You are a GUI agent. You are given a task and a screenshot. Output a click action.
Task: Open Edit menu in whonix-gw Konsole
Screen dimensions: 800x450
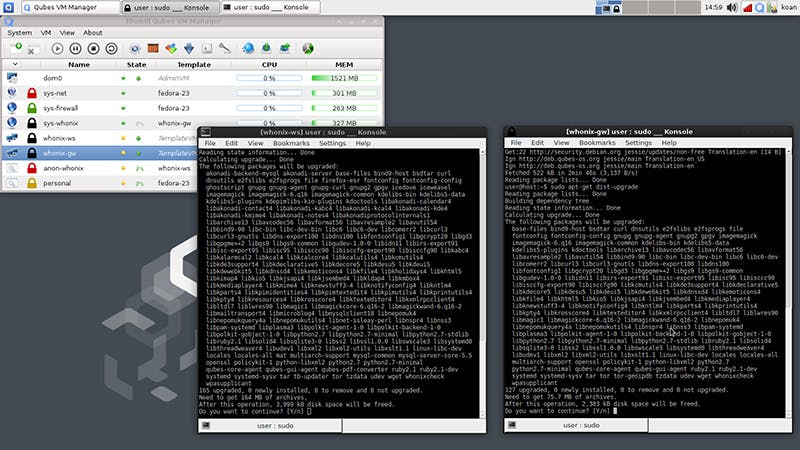pos(537,143)
